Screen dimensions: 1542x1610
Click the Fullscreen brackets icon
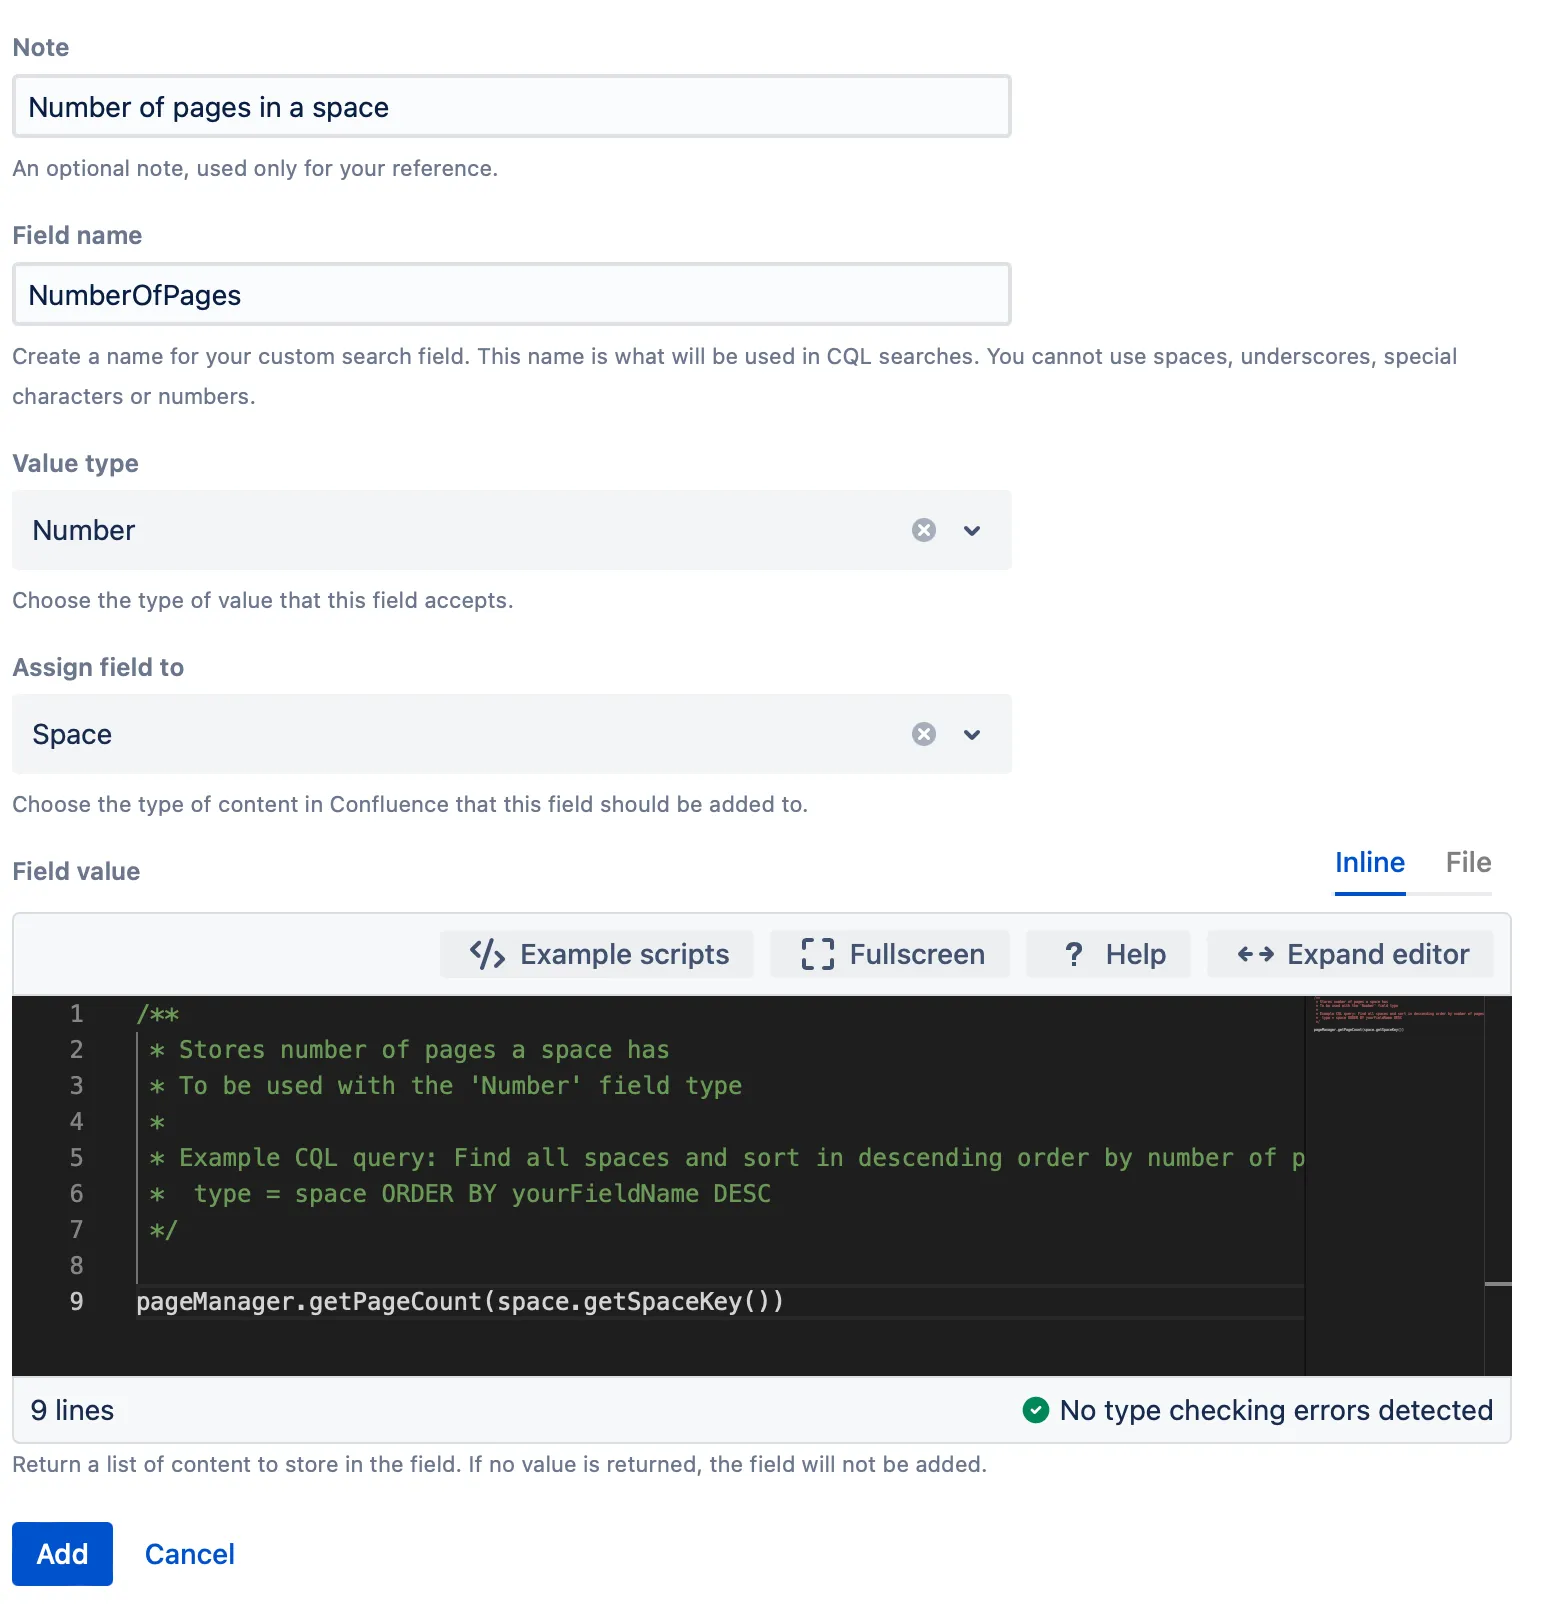[x=817, y=954]
